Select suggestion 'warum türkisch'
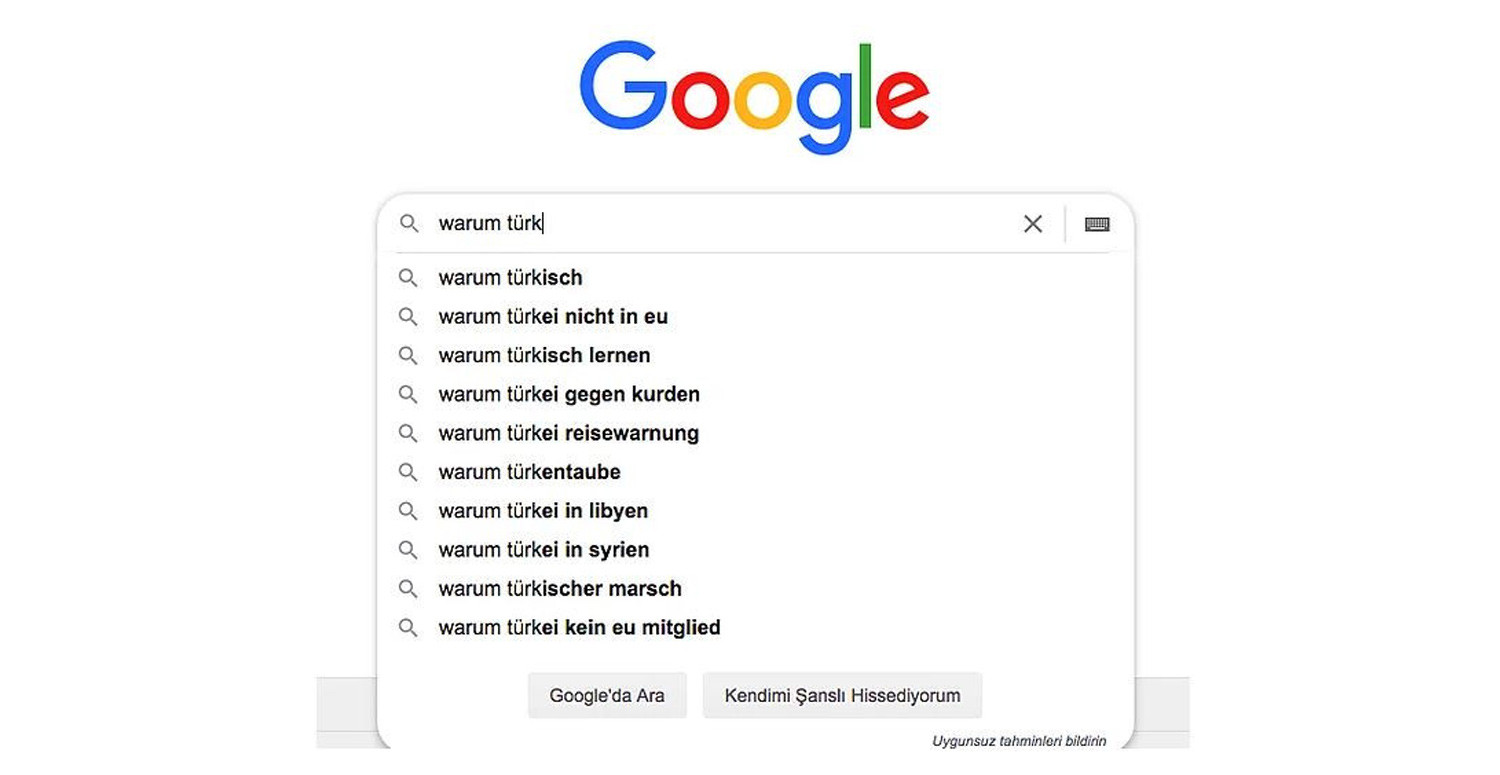Image resolution: width=1500 pixels, height=775 pixels. pos(510,278)
